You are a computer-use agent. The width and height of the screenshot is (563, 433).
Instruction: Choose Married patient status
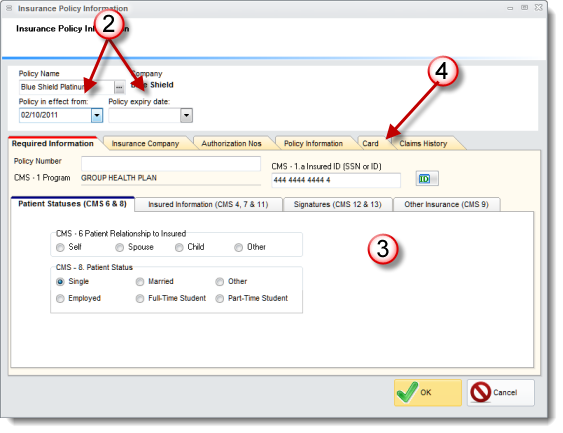140,282
